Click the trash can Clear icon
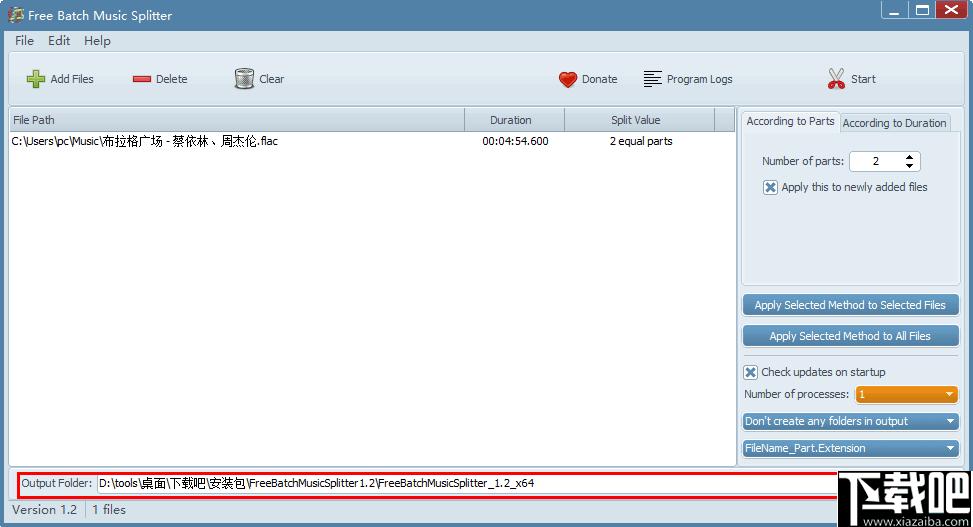This screenshot has height=527, width=973. tap(244, 79)
